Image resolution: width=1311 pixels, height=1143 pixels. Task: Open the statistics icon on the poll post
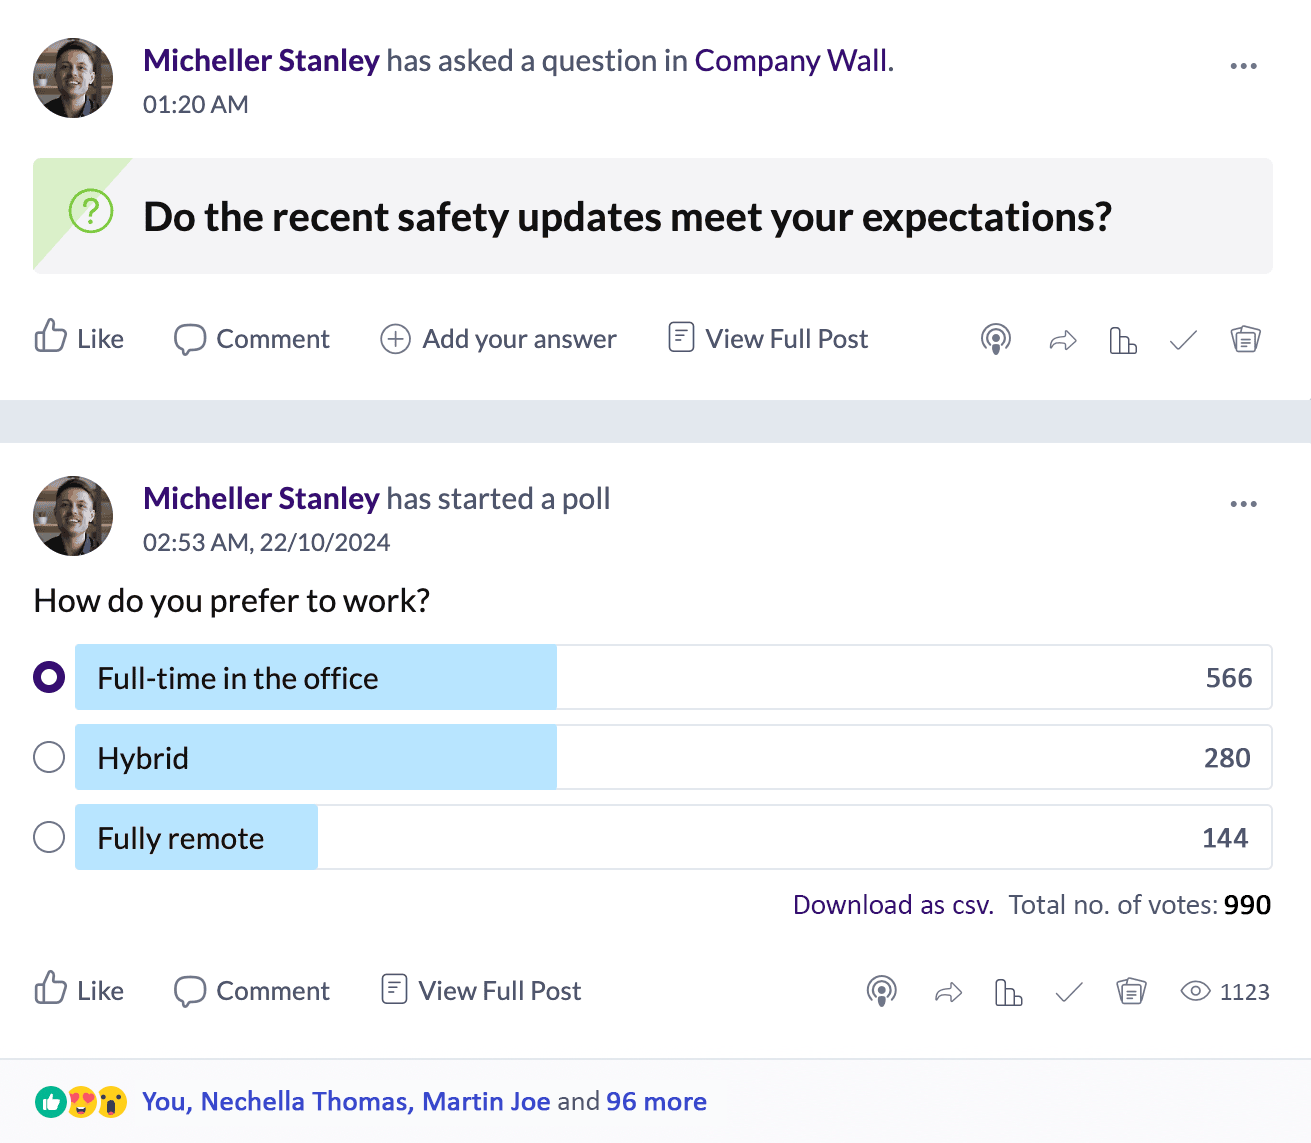(x=1008, y=992)
